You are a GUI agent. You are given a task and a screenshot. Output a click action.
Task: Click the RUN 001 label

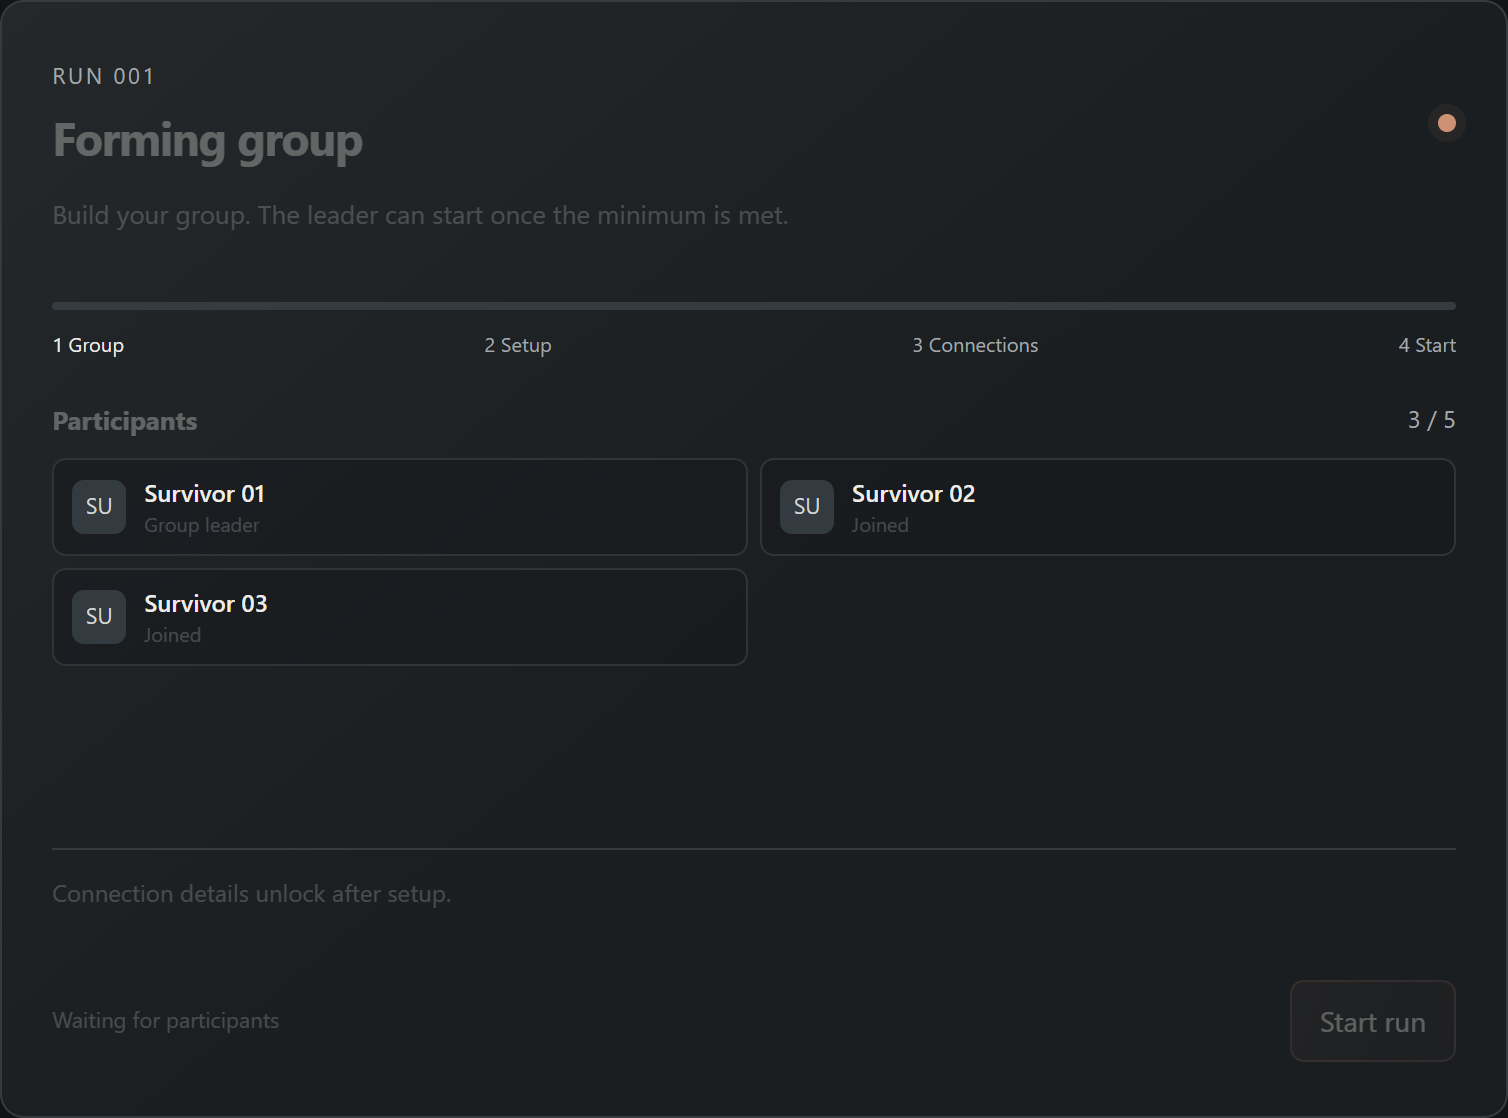(104, 77)
